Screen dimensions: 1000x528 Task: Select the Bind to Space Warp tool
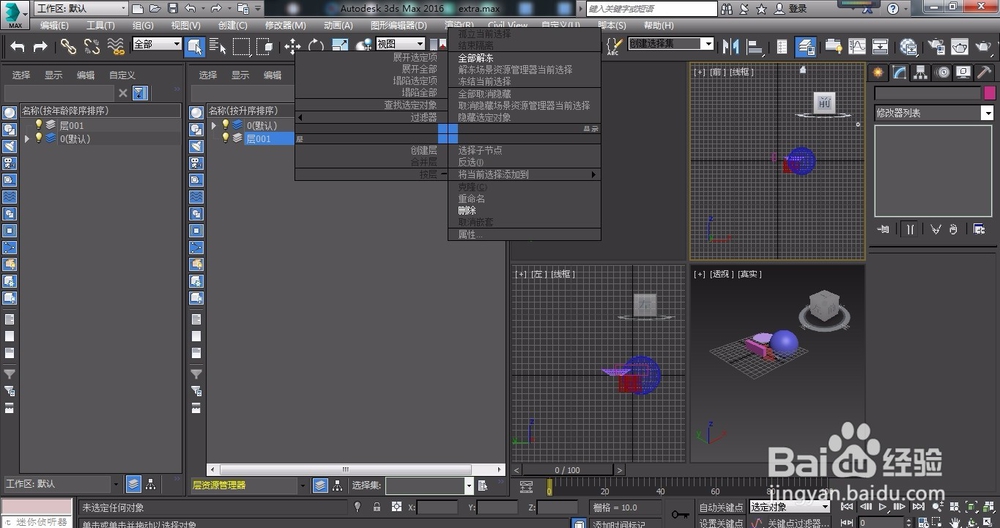tap(115, 47)
